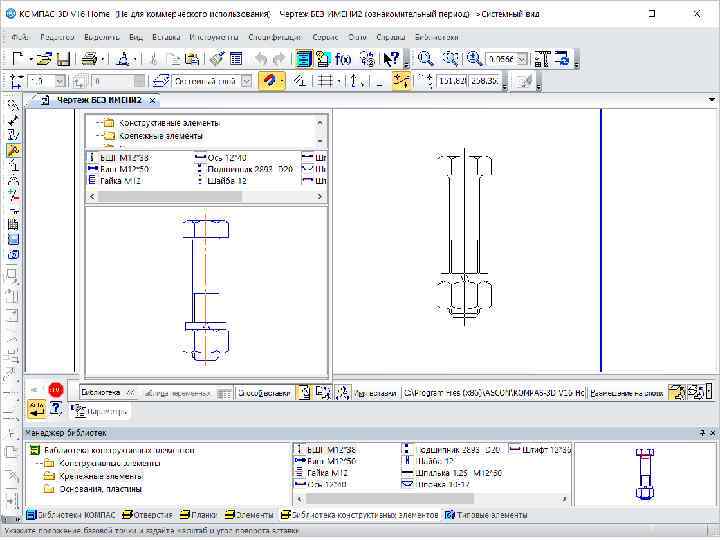Viewport: 720px width, 540px height.
Task: Click the red stop command button
Action: point(56,390)
